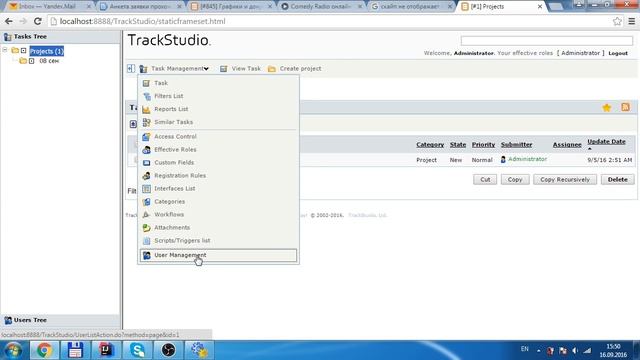Image resolution: width=640 pixels, height=360 pixels.
Task: Click the Copy Recursively button
Action: click(565, 180)
